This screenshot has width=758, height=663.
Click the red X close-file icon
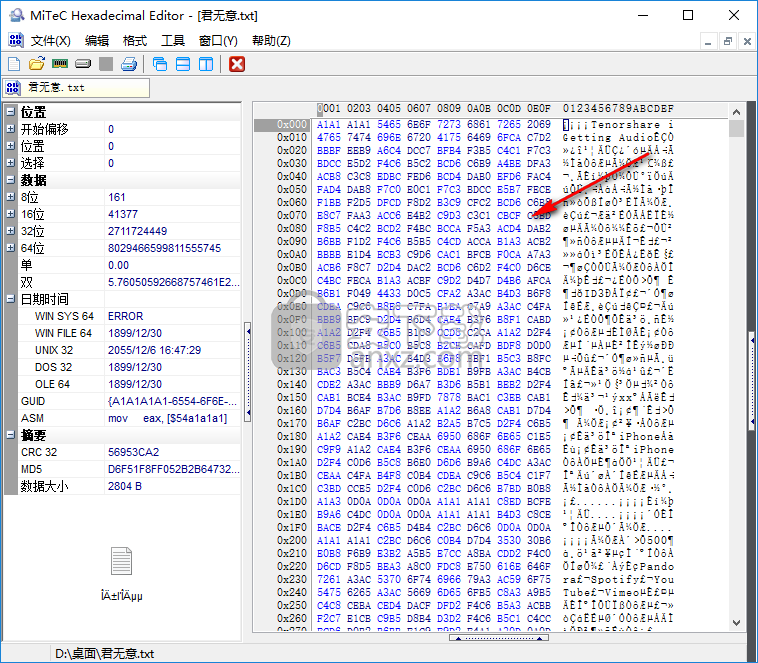click(x=237, y=65)
